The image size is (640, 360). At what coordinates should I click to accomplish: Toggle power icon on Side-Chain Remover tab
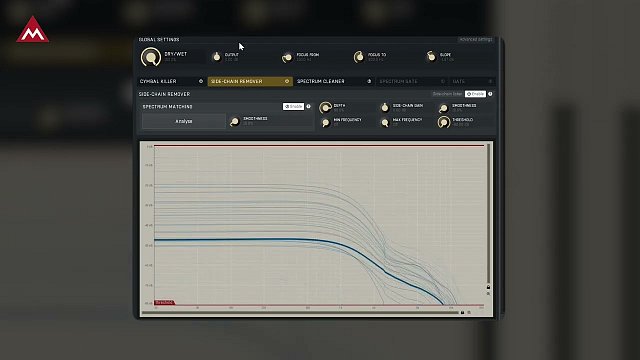[x=287, y=81]
